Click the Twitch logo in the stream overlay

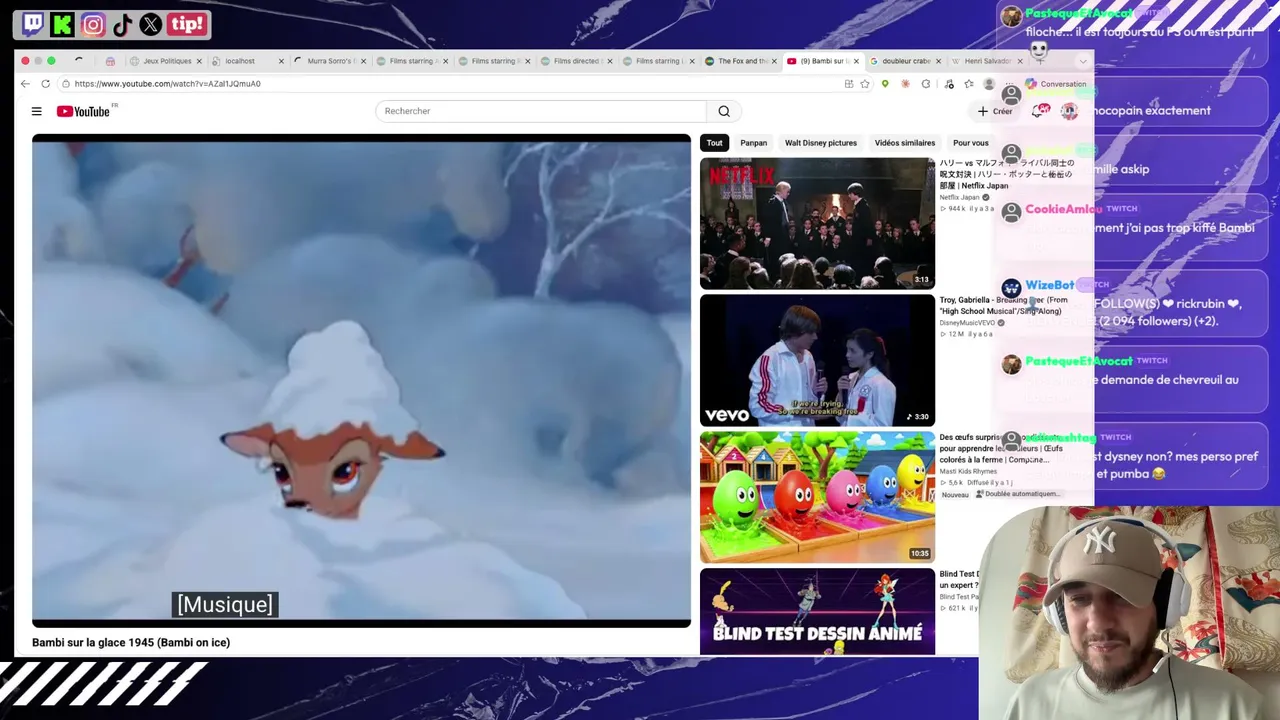click(32, 24)
